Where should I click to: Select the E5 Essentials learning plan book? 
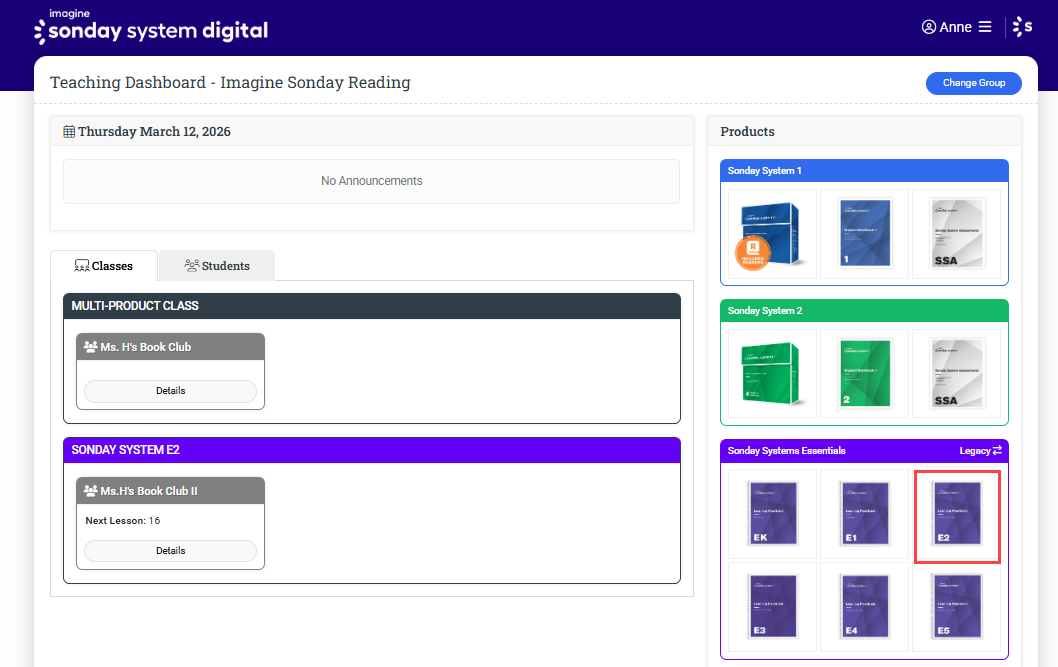(x=956, y=606)
